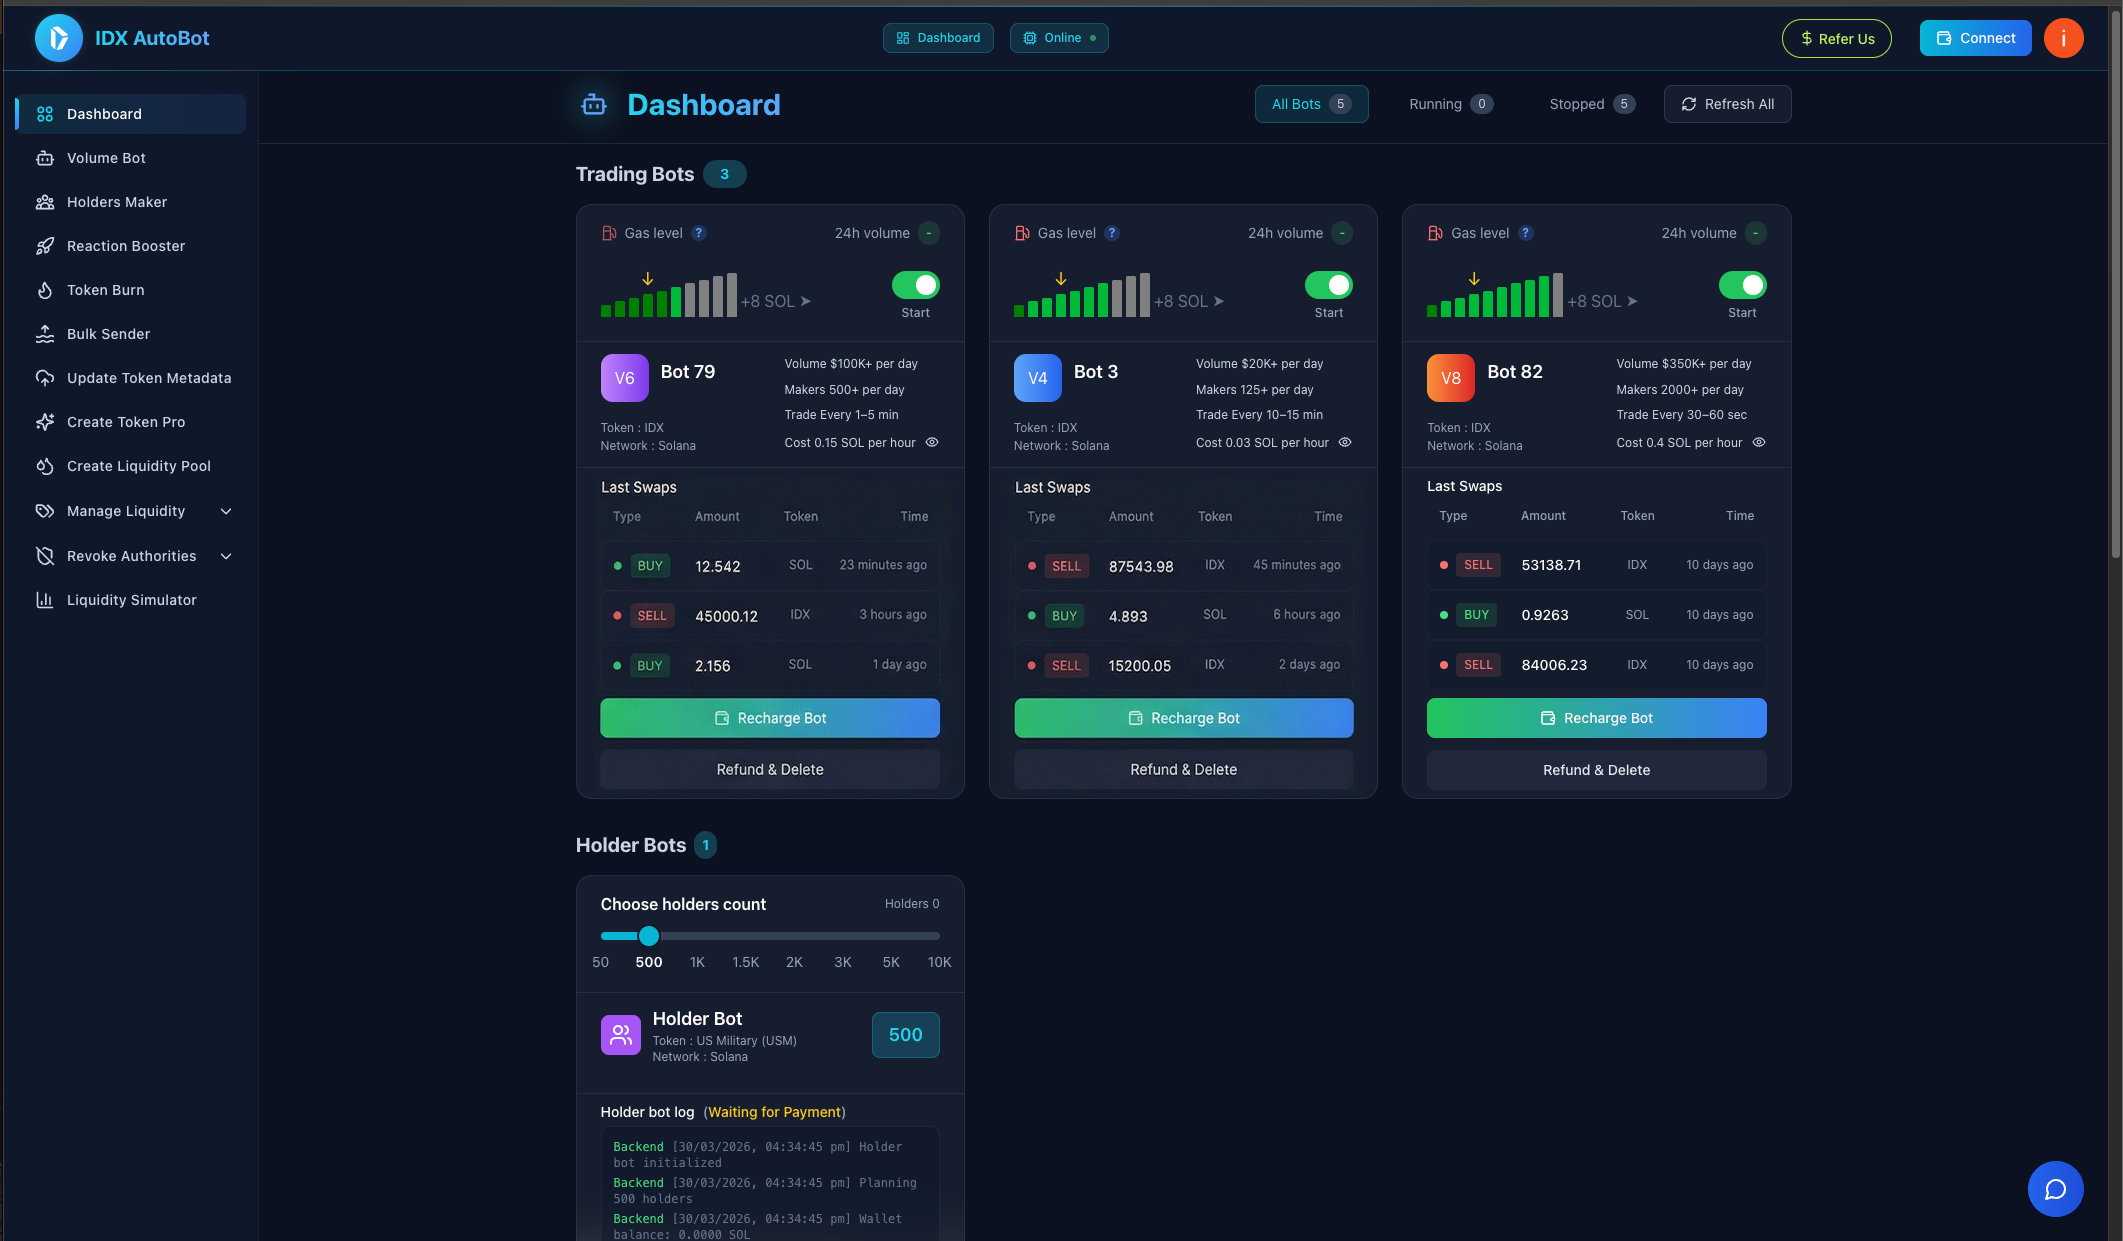Click eye icon for Bot 3 cost

tap(1345, 442)
